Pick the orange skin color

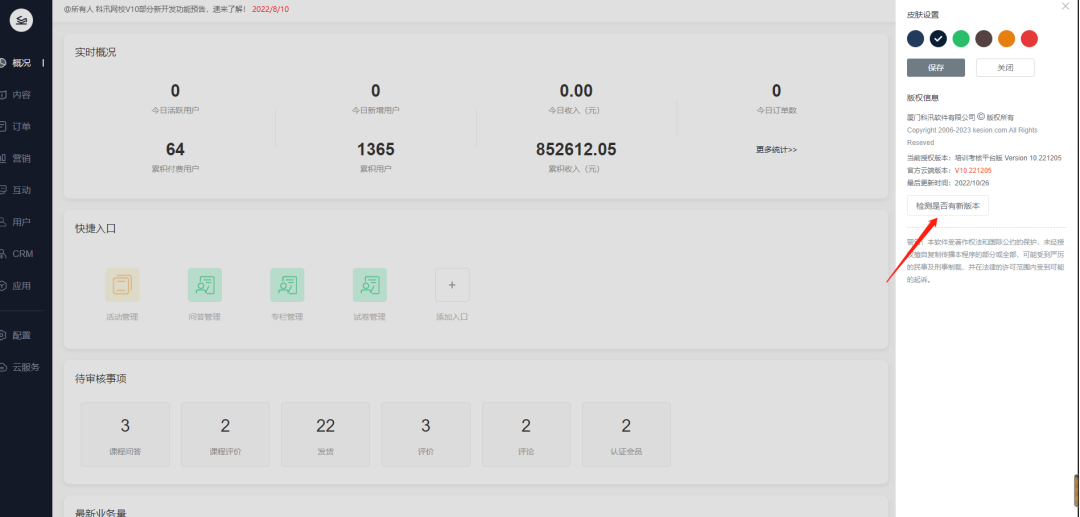click(1006, 39)
